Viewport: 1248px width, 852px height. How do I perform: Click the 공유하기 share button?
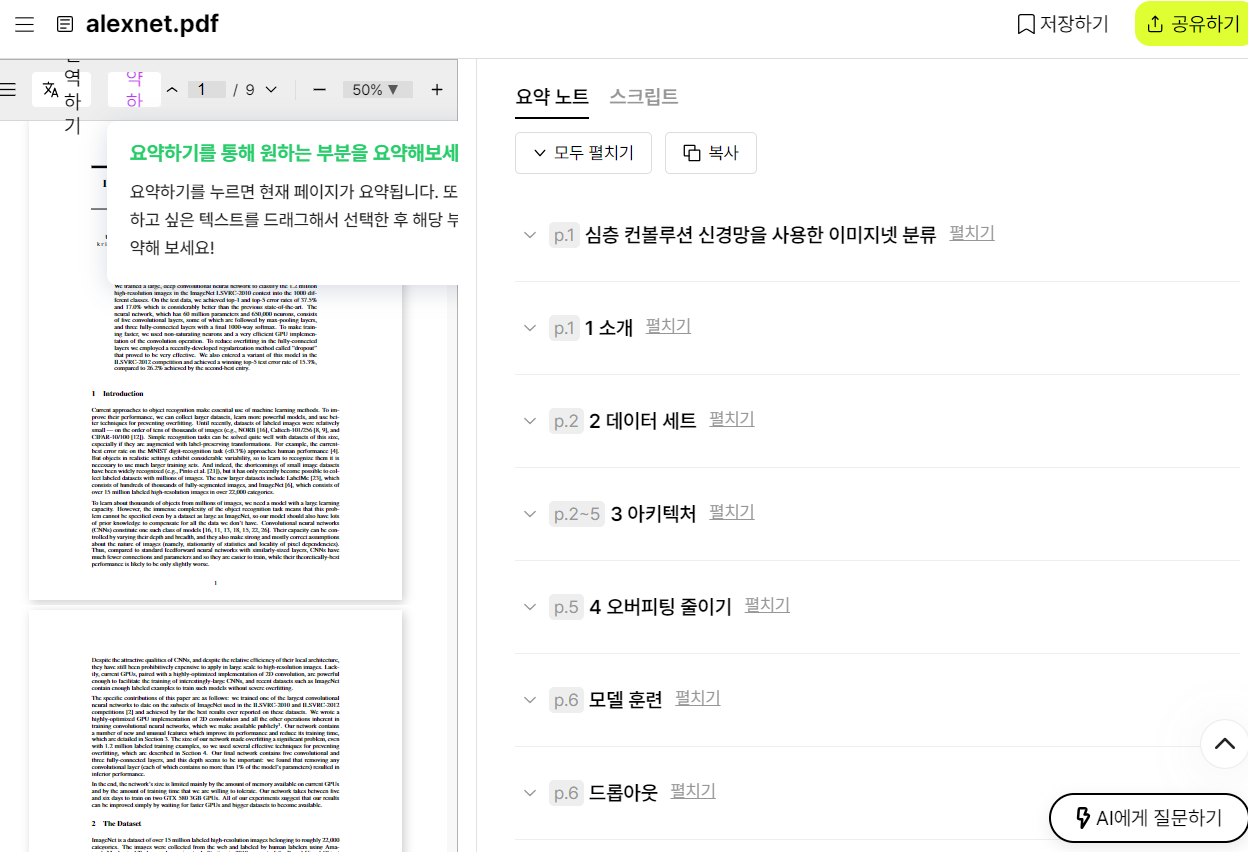[1196, 24]
